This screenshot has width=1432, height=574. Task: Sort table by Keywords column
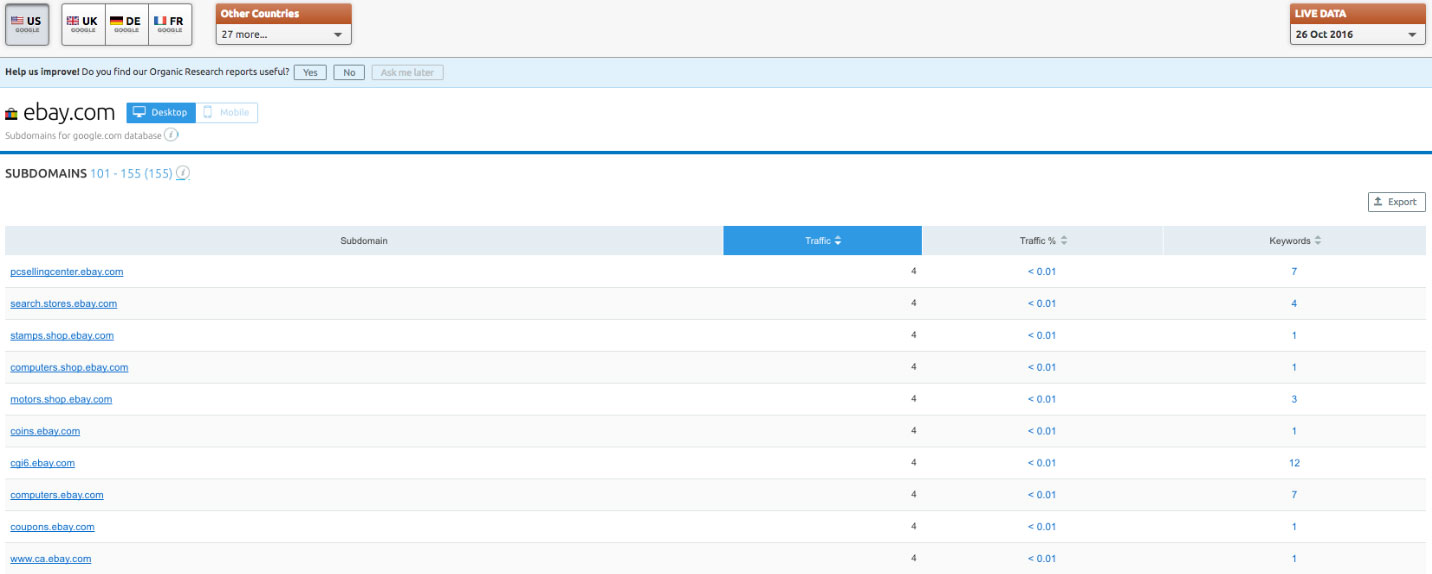1295,240
